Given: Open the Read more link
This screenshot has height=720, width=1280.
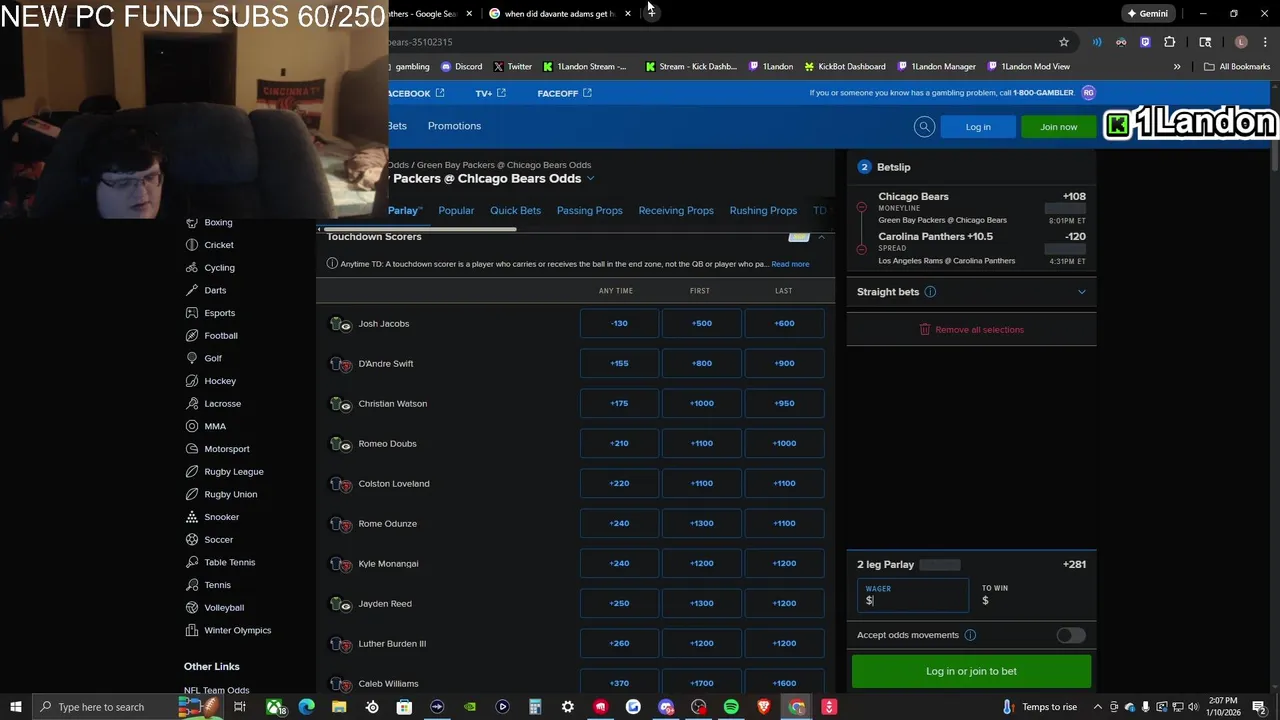Looking at the screenshot, I should coord(790,264).
